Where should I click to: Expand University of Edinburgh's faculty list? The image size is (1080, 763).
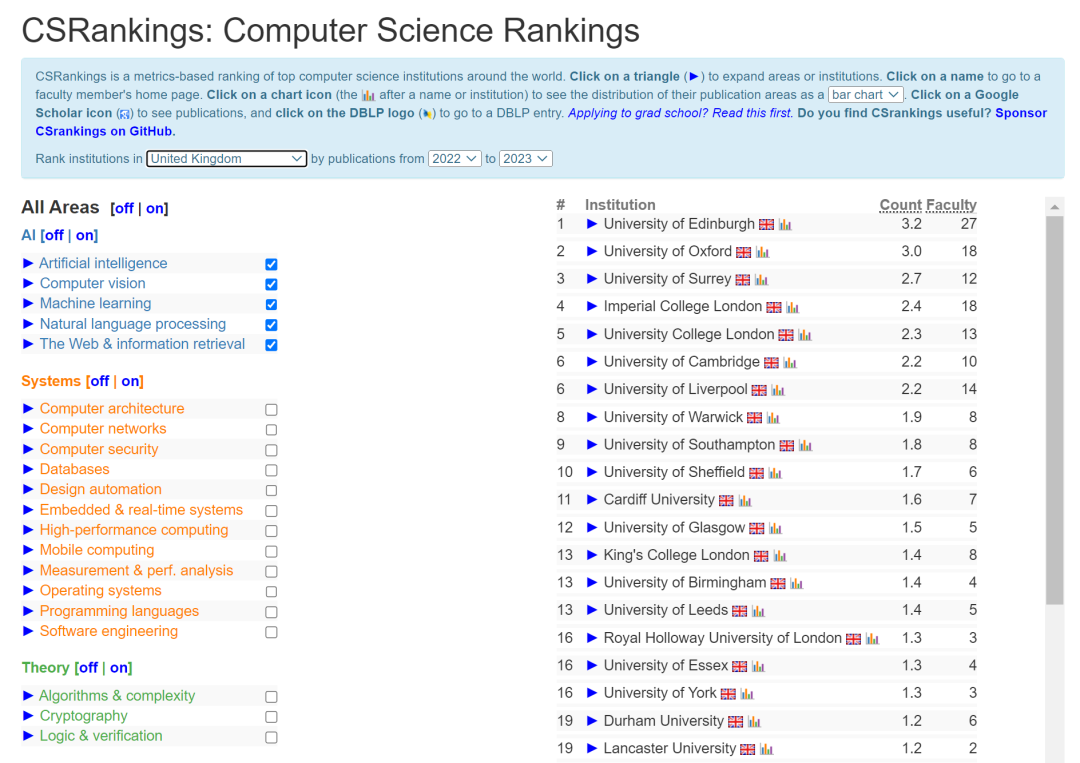pyautogui.click(x=593, y=224)
